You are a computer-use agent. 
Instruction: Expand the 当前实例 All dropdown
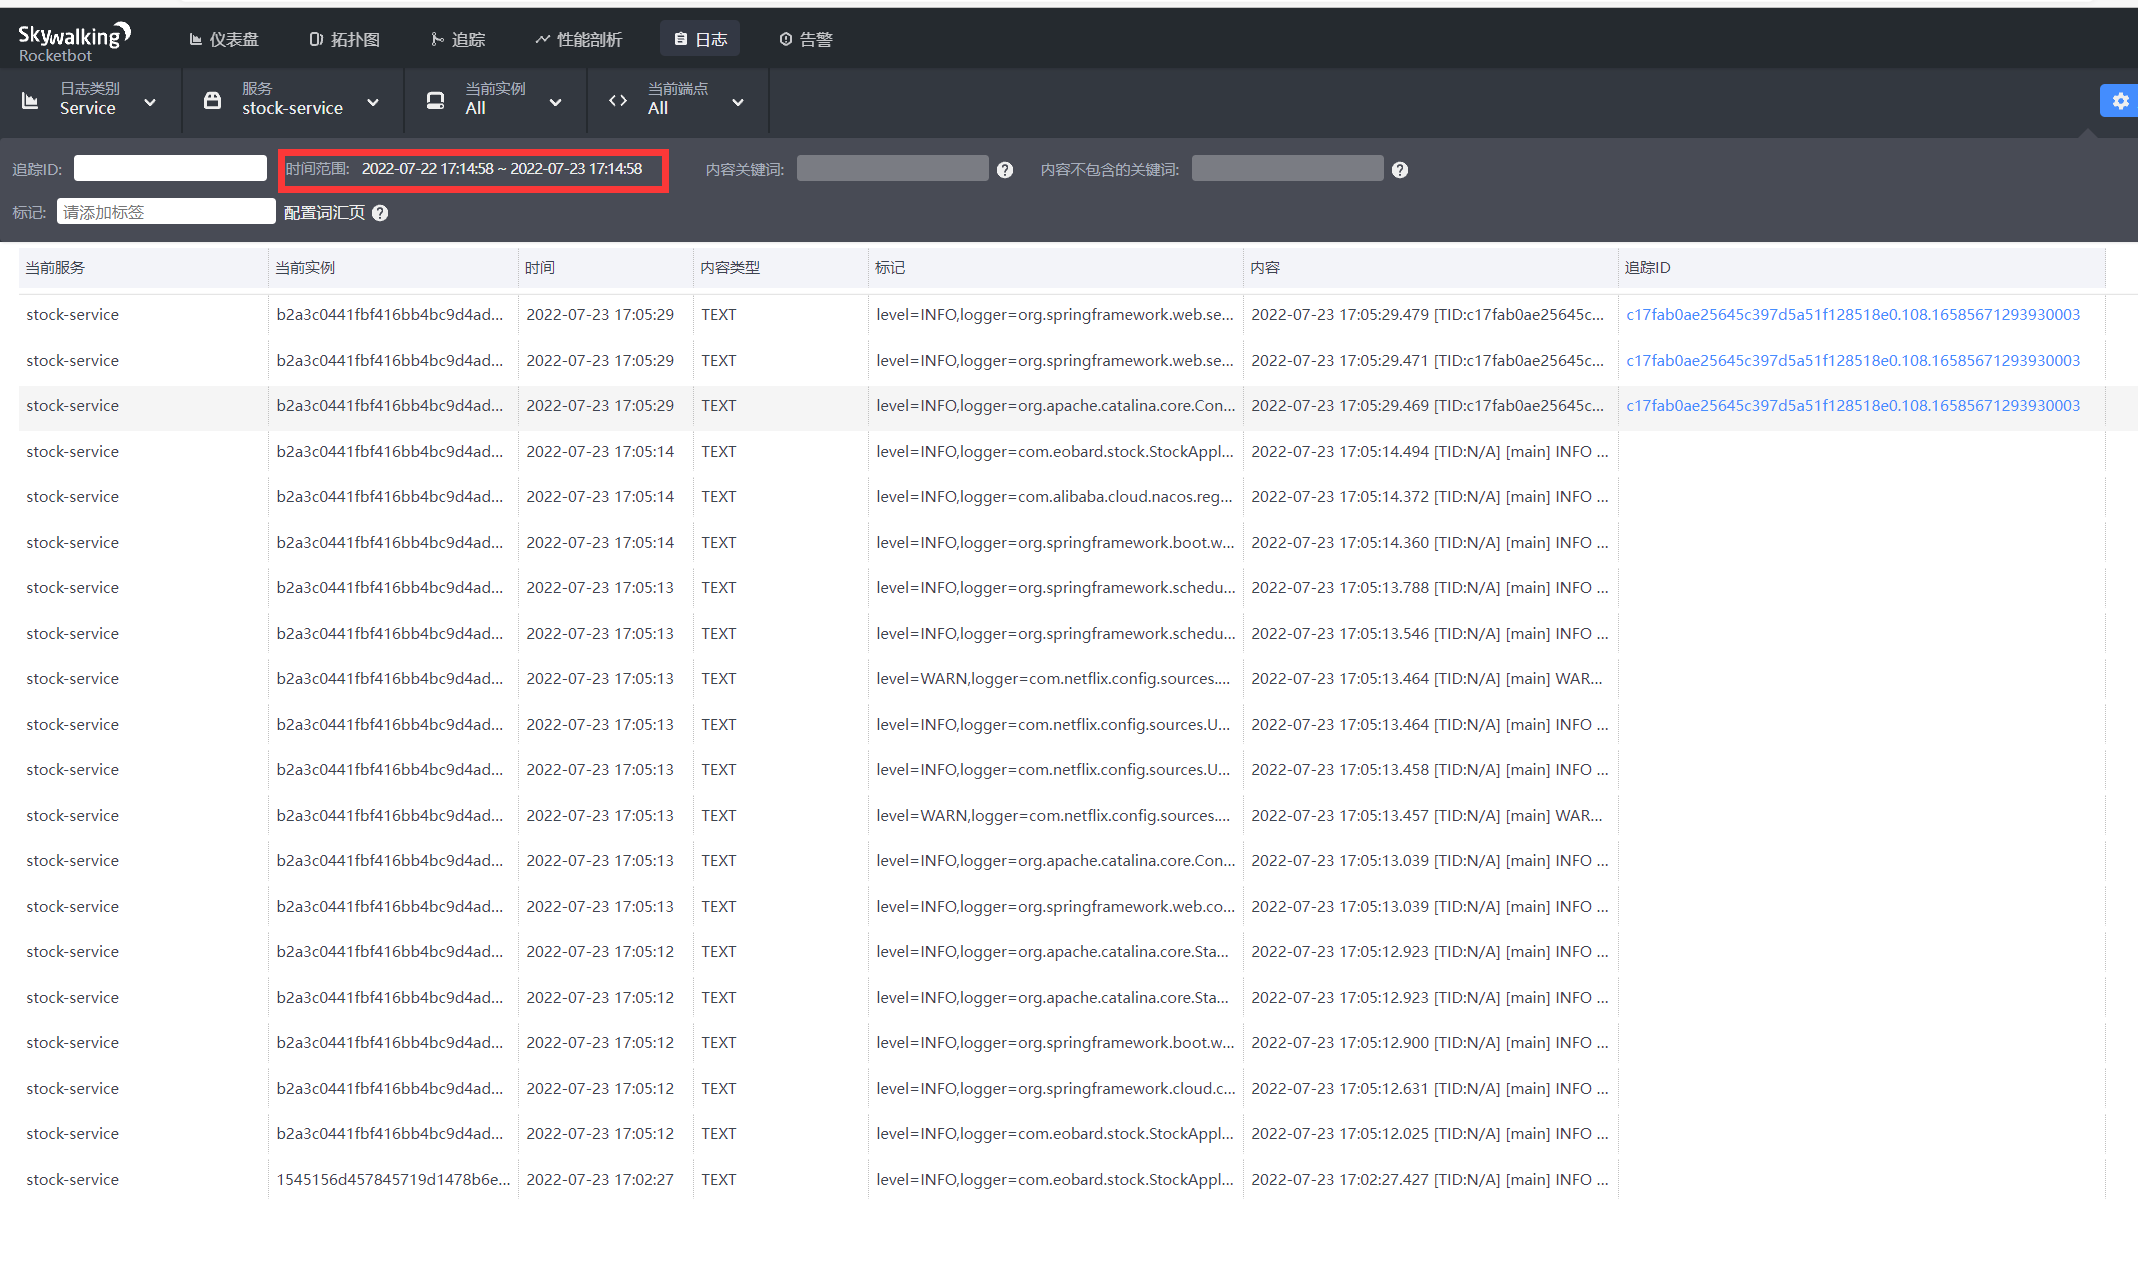point(556,102)
